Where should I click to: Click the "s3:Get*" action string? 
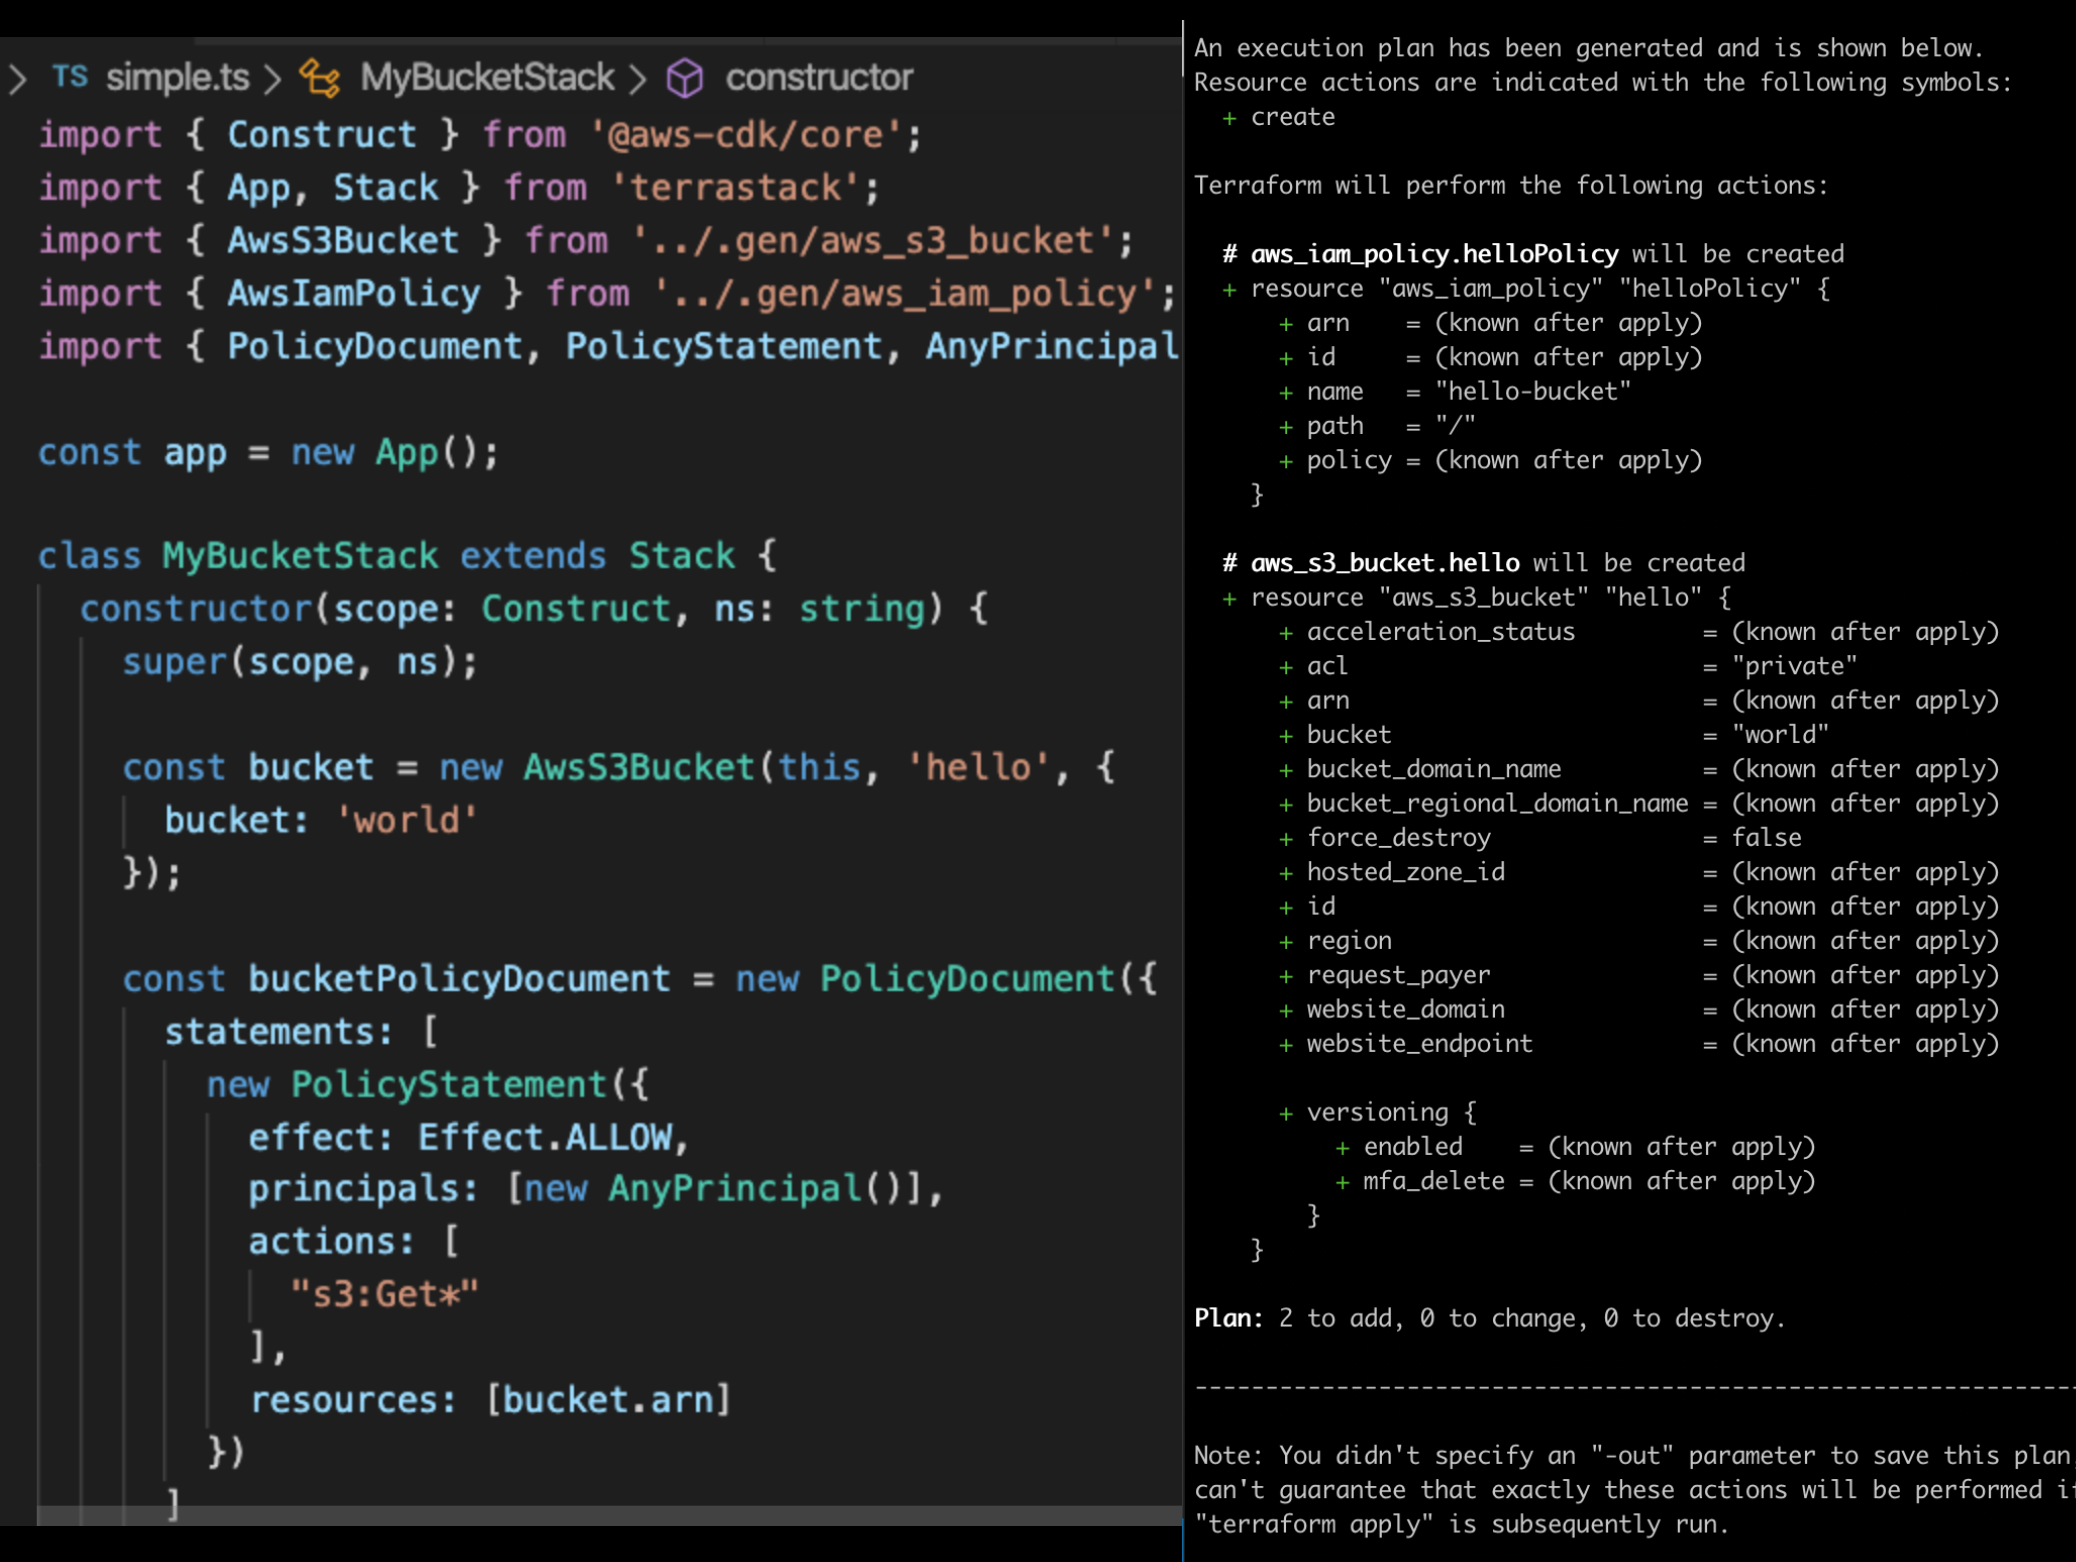pyautogui.click(x=384, y=1294)
